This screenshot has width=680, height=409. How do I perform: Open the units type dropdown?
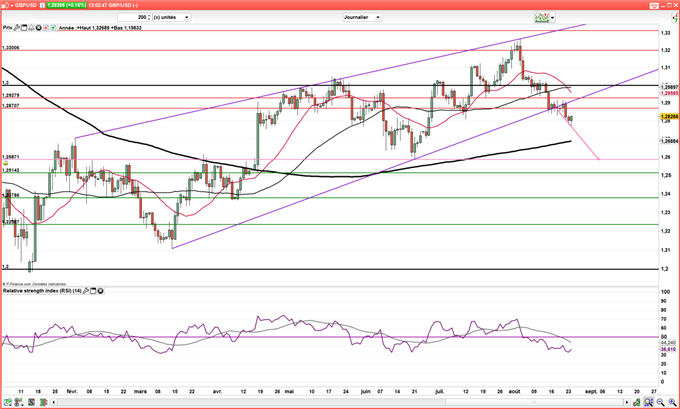[172, 17]
